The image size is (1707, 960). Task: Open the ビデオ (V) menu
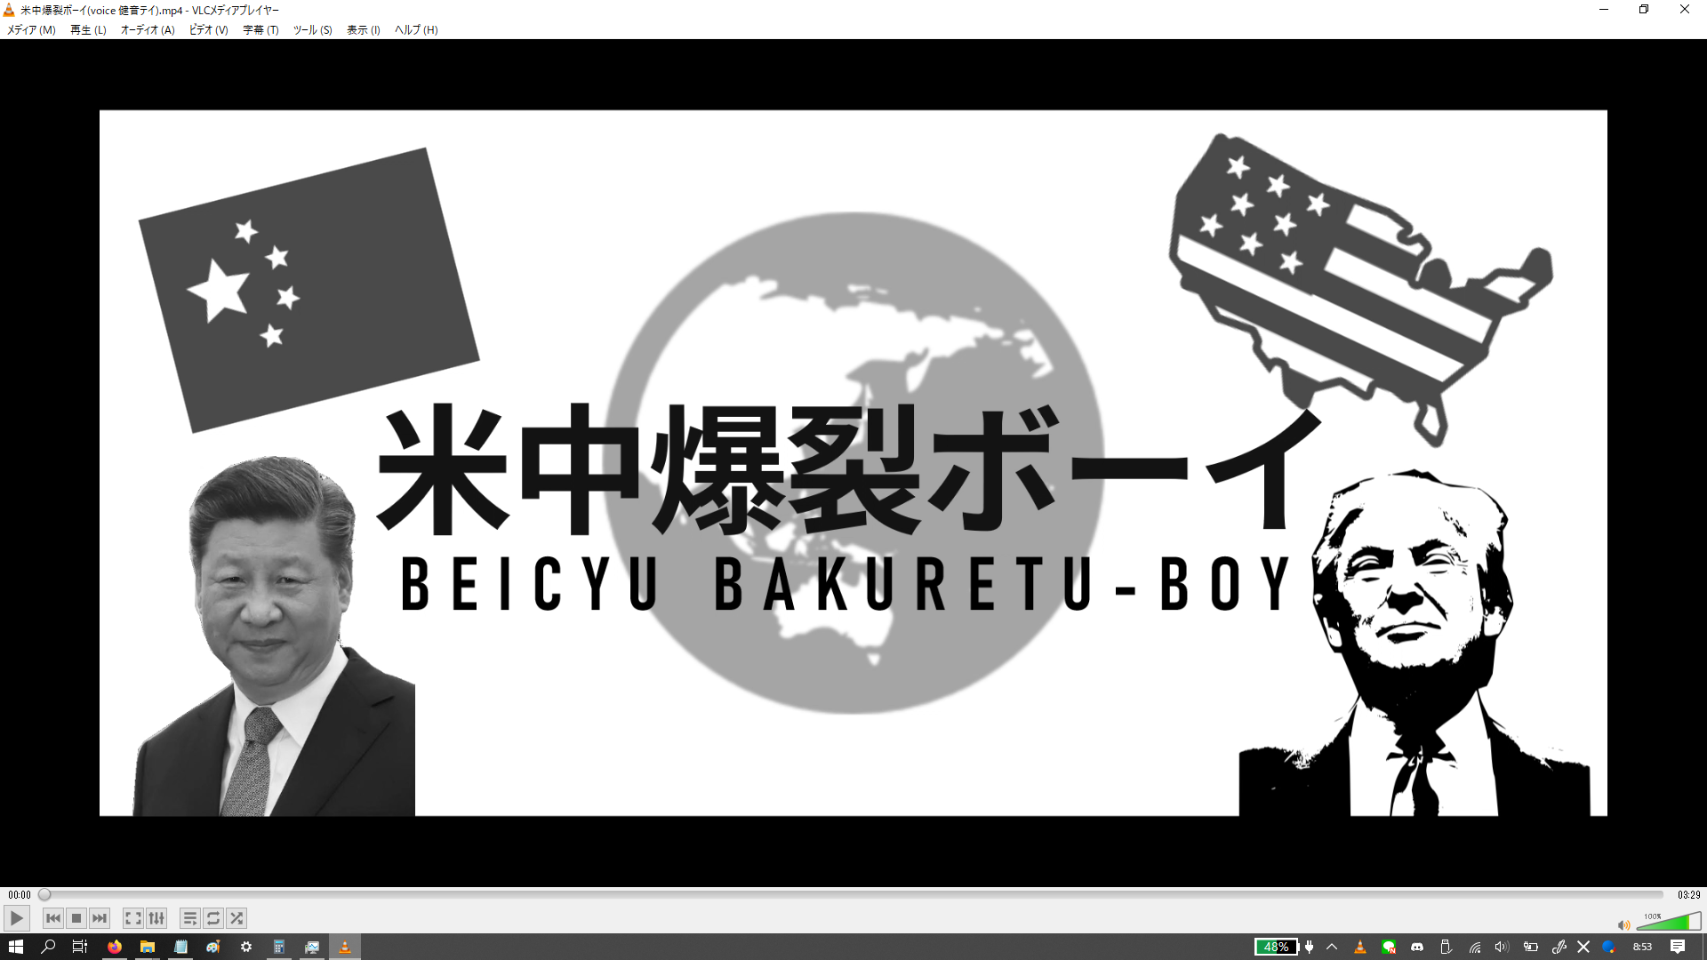[x=208, y=30]
